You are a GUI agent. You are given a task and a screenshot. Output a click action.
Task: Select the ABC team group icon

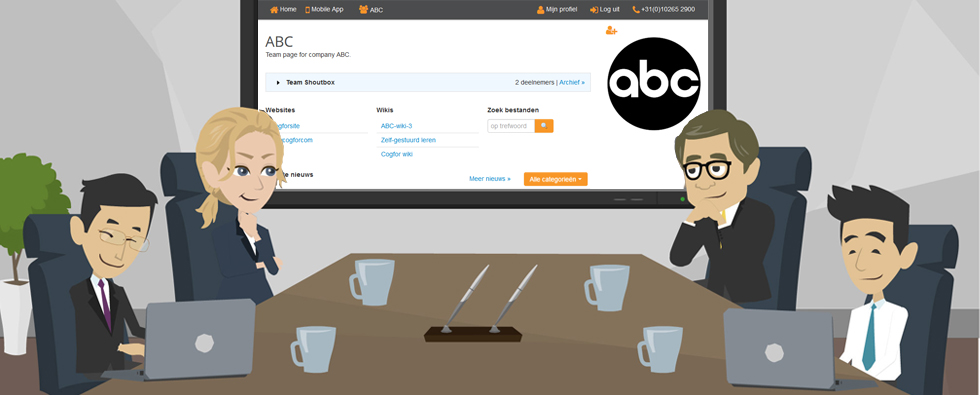click(363, 9)
